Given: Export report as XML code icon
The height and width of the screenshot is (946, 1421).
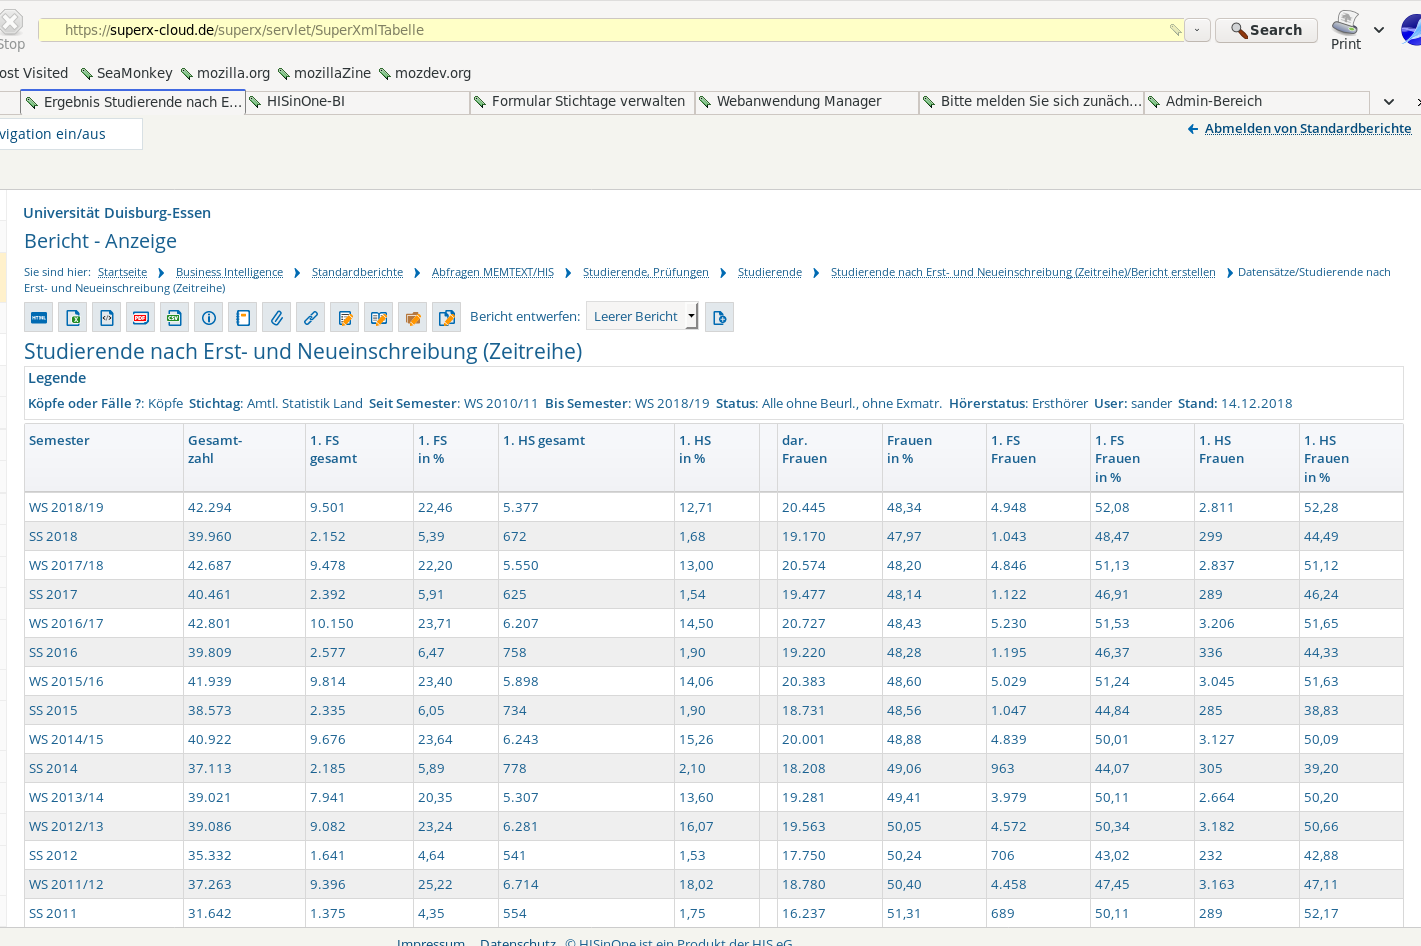Looking at the screenshot, I should pos(107,318).
